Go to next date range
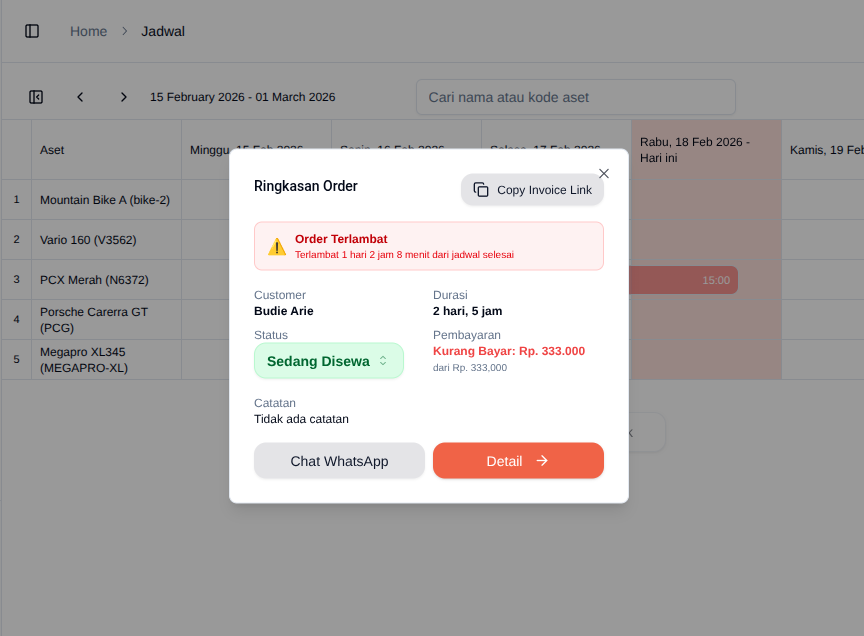Image resolution: width=864 pixels, height=636 pixels. pyautogui.click(x=124, y=97)
